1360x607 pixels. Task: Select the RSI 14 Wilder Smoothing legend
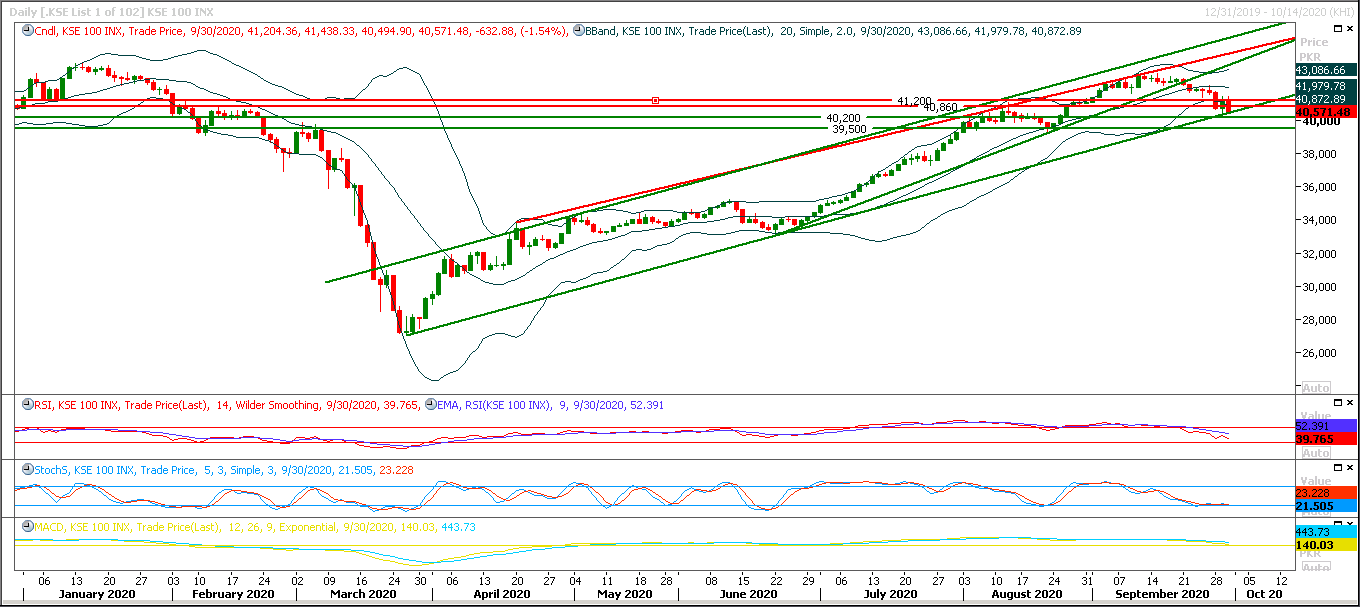(228, 405)
